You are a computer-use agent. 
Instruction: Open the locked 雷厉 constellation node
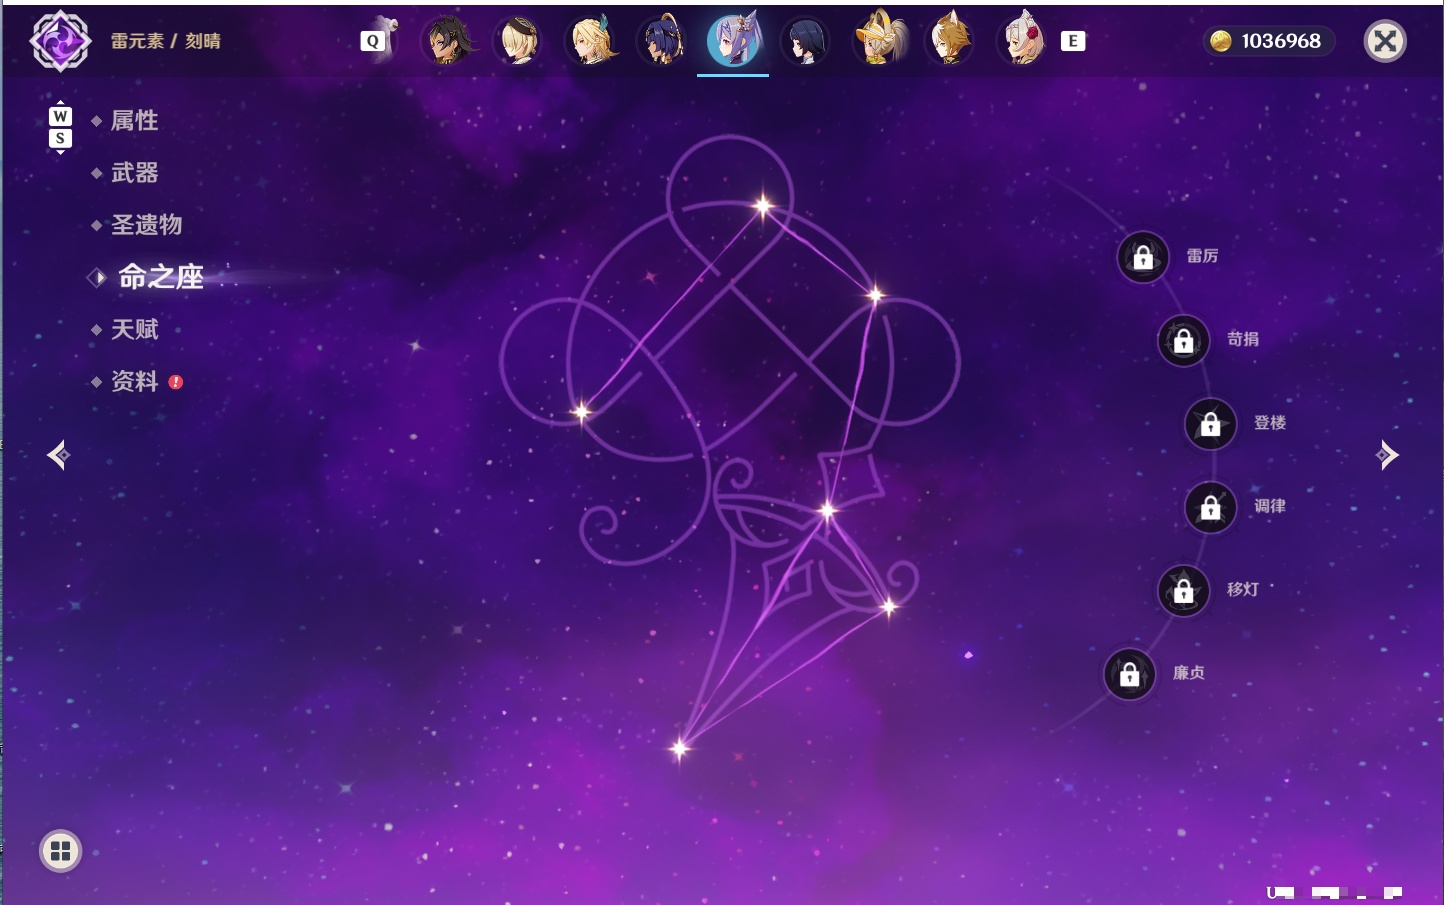click(1142, 257)
